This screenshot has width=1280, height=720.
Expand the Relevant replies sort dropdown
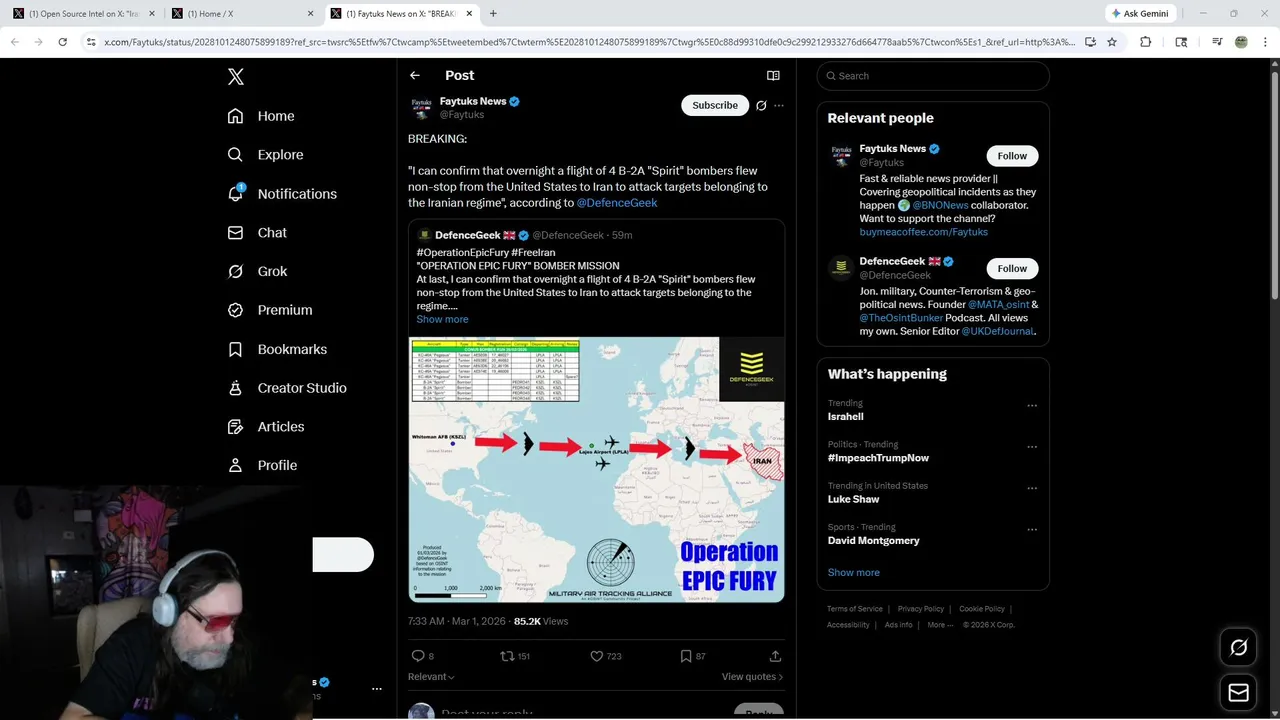[x=431, y=677]
